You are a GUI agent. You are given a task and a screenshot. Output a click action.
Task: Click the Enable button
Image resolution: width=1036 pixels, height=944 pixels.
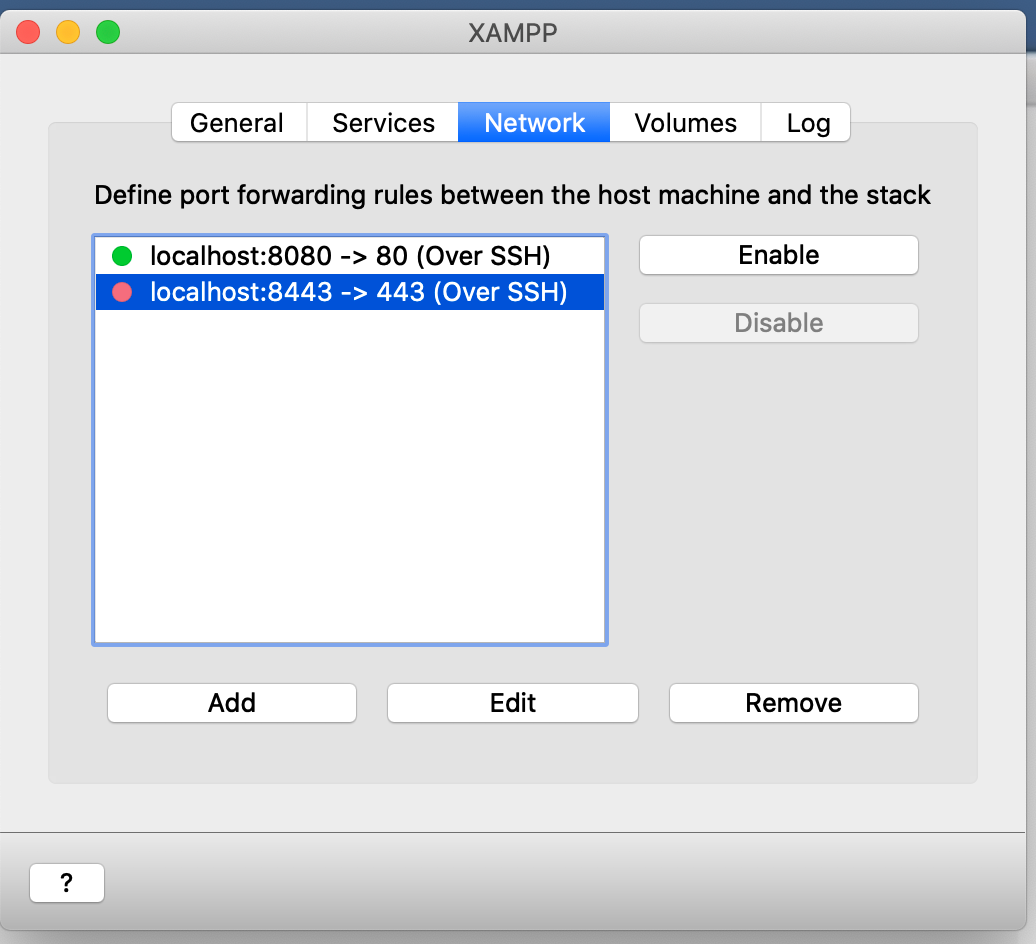coord(778,255)
